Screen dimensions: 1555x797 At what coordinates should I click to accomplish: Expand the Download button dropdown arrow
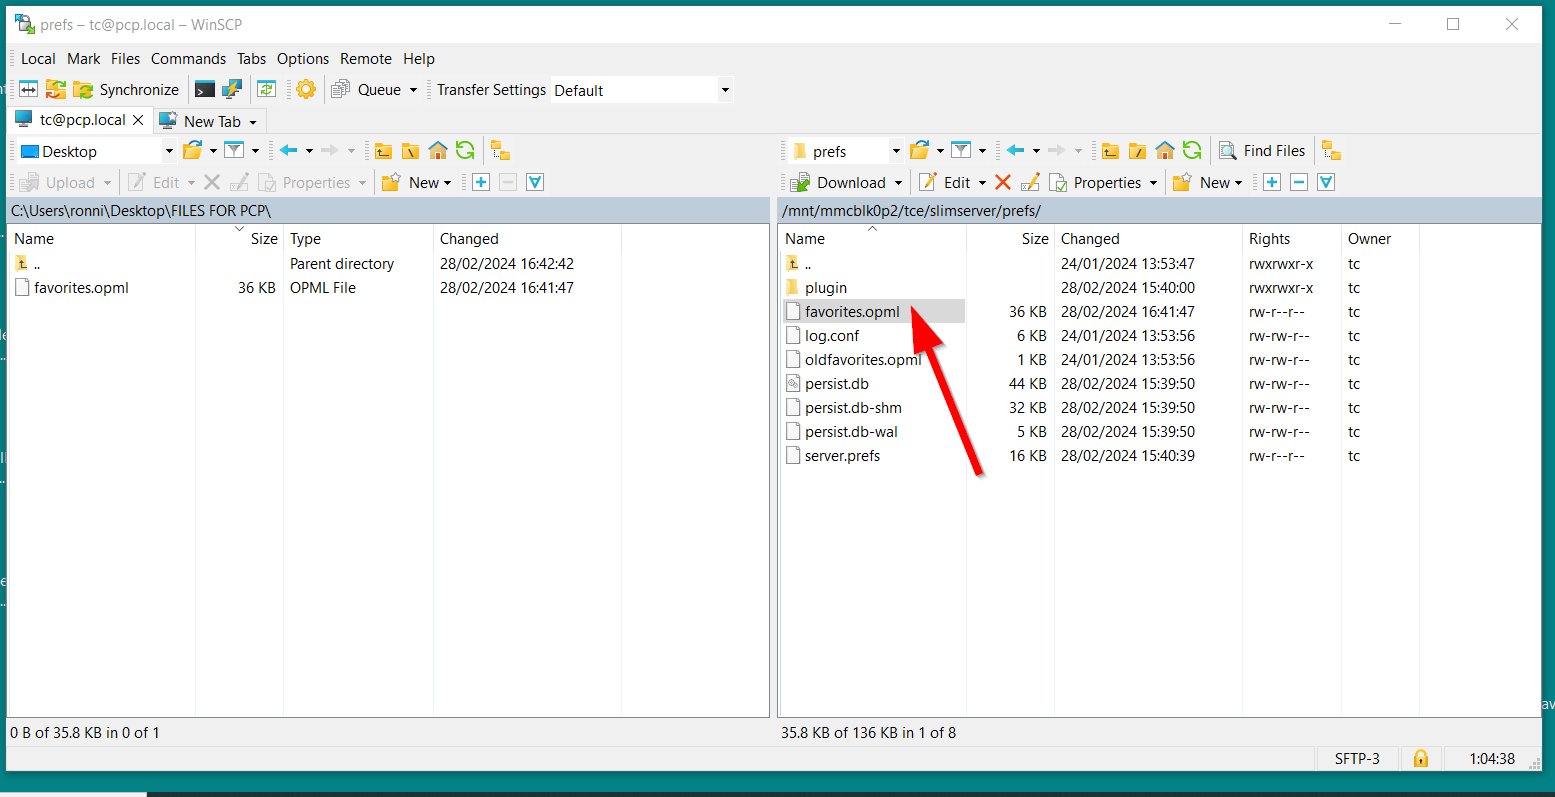(898, 183)
